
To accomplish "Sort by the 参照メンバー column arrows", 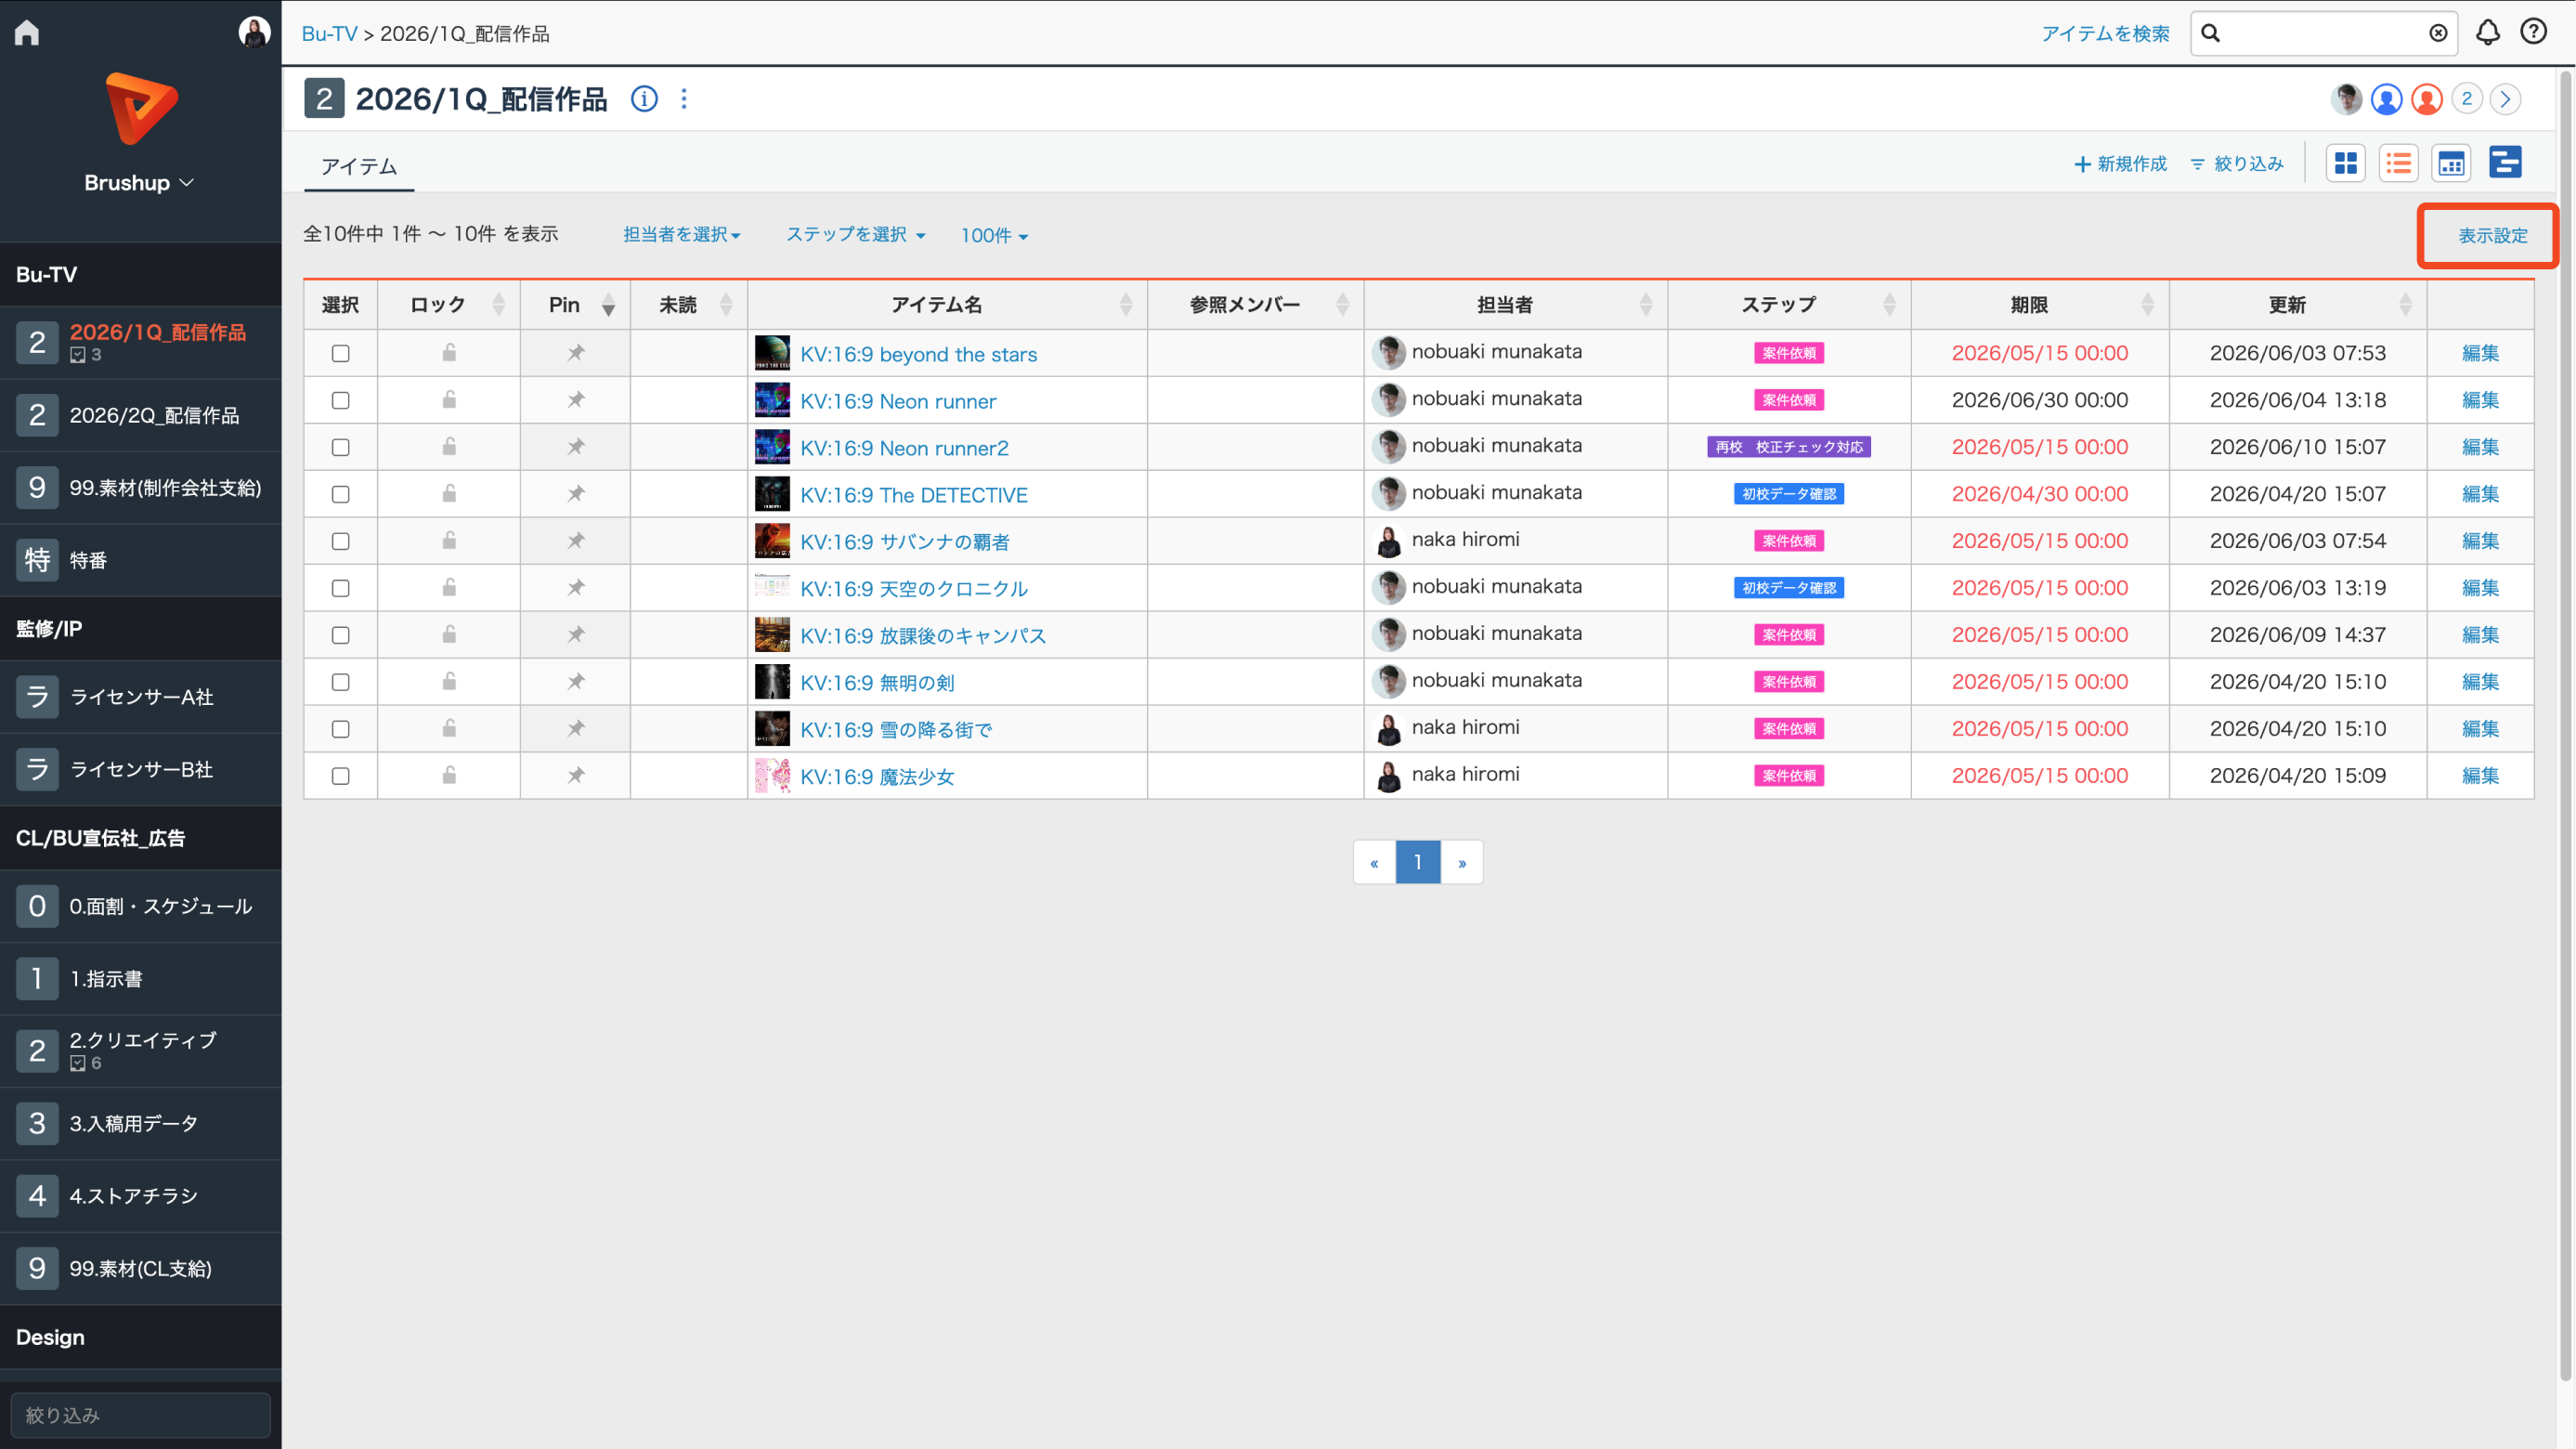I will coord(1342,306).
